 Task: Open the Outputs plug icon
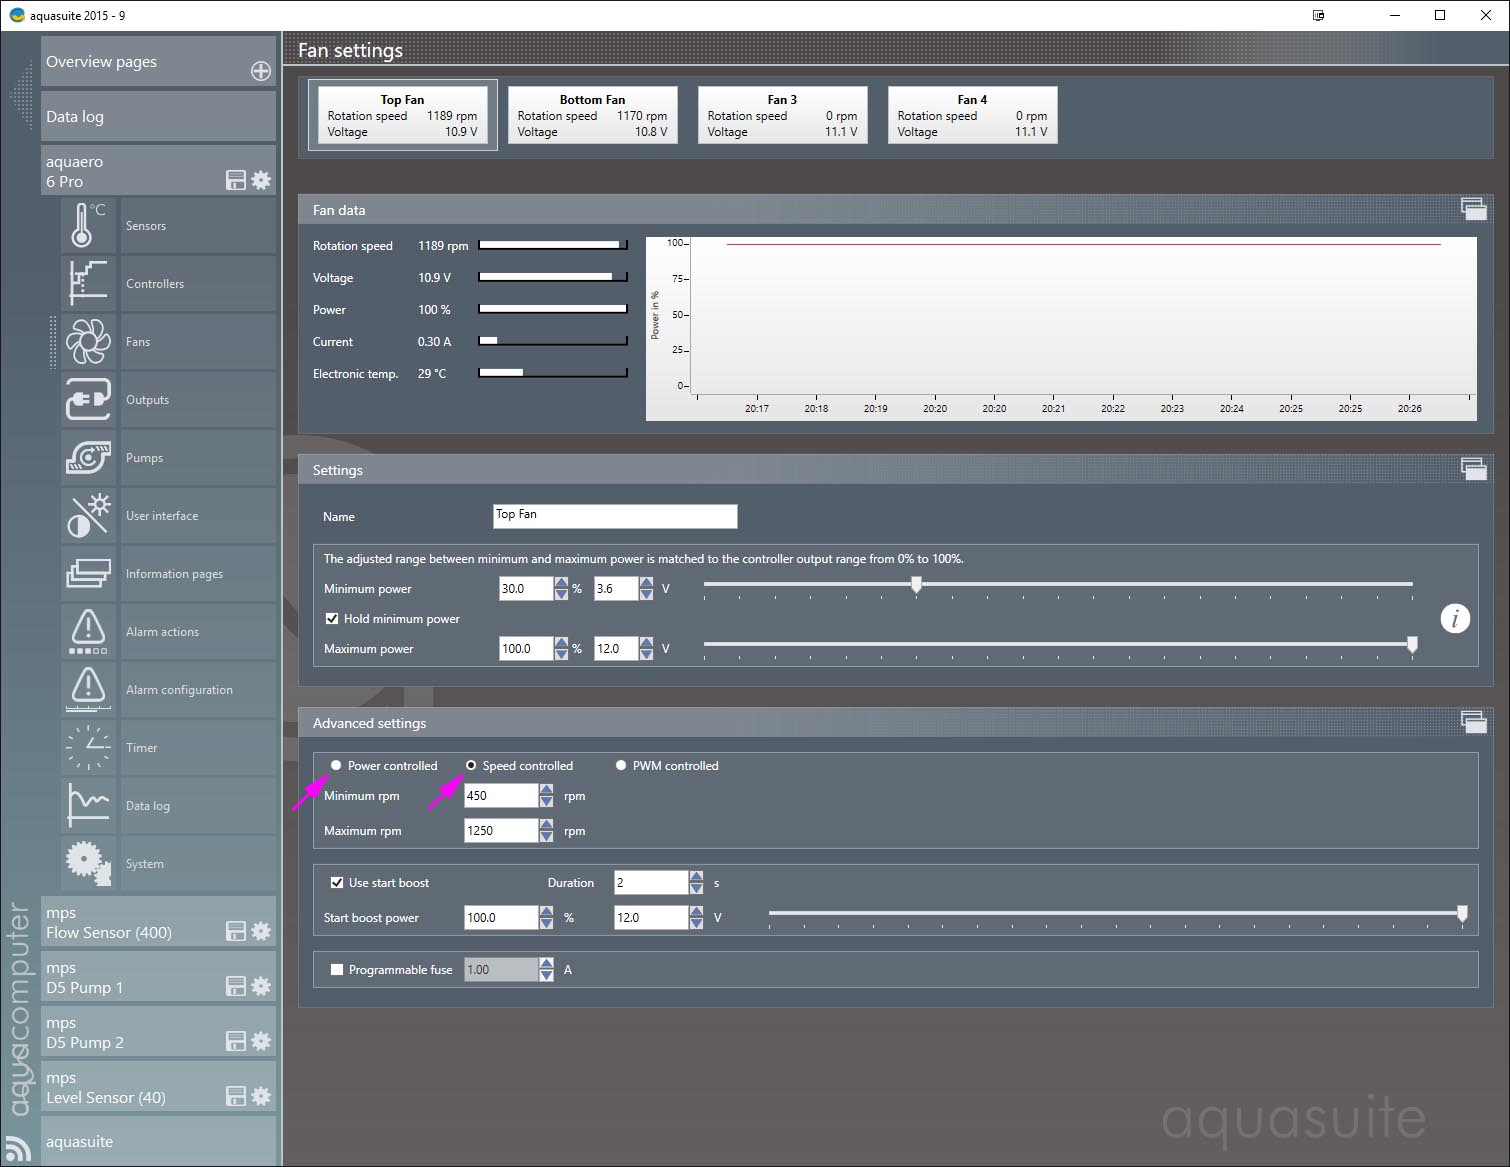pos(88,399)
